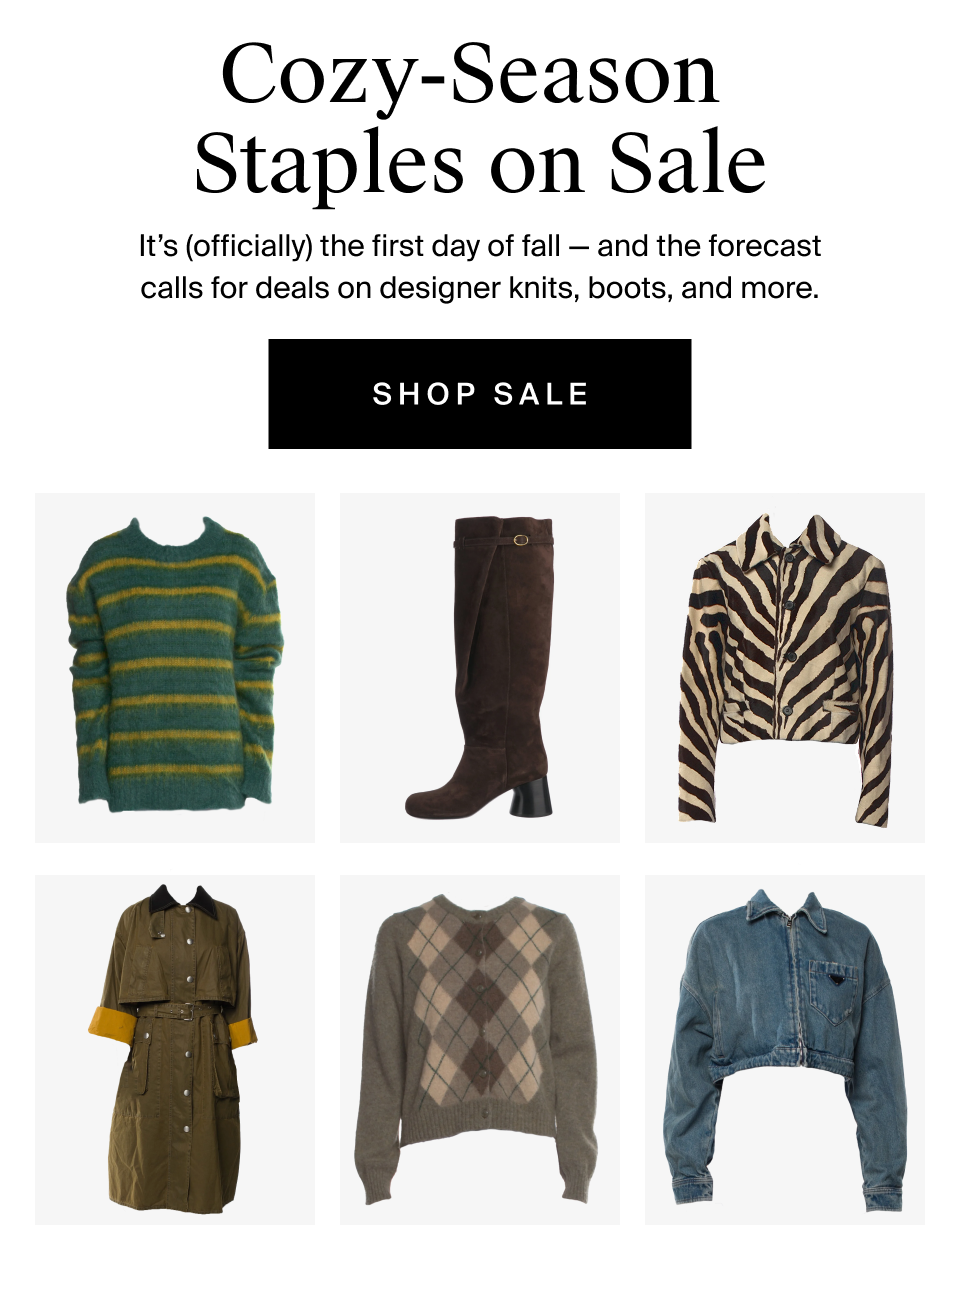The width and height of the screenshot is (960, 1293).
Task: Click the yellow cuff on the olive coat
Action: point(109,1022)
